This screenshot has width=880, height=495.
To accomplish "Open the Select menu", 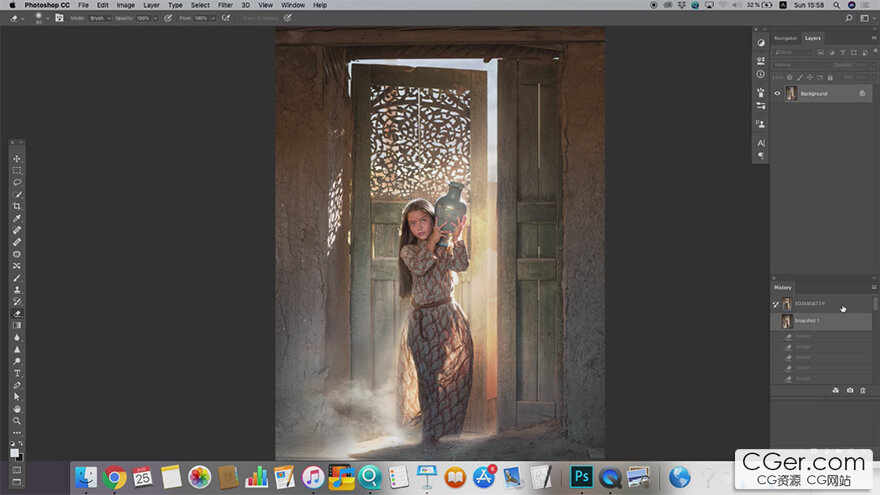I will point(200,5).
